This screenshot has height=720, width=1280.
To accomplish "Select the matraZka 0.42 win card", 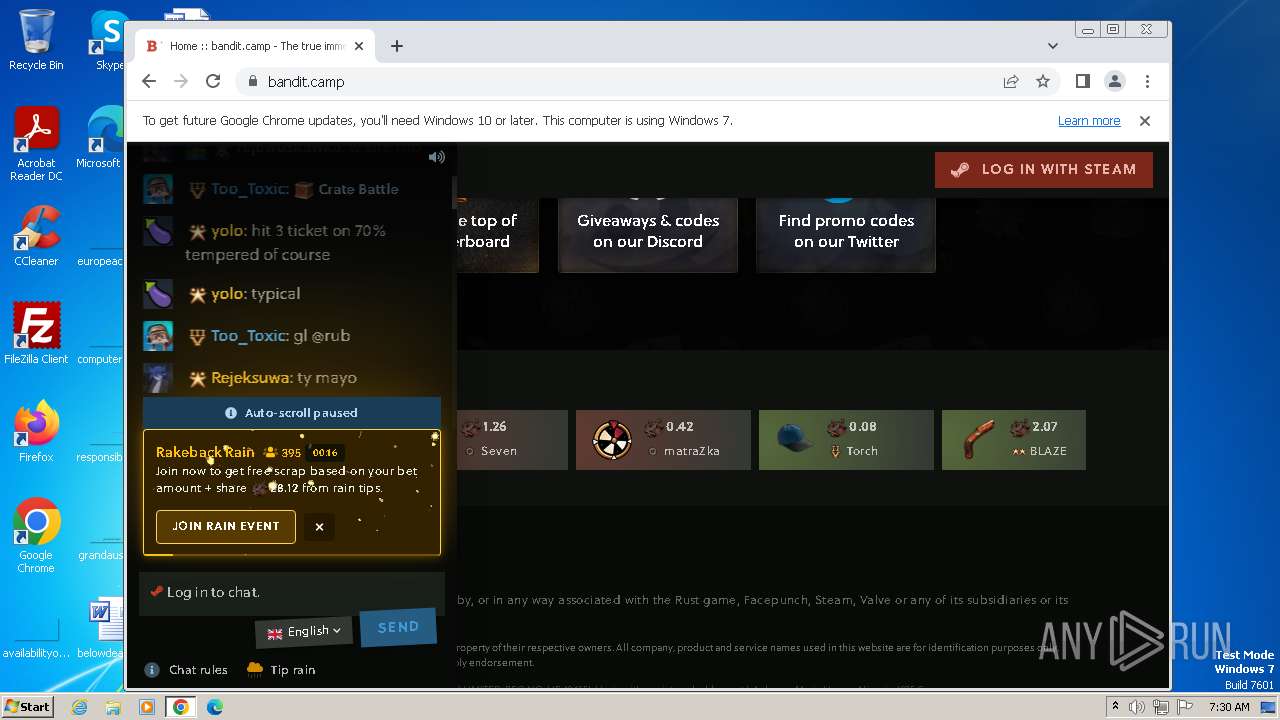I will (x=663, y=440).
